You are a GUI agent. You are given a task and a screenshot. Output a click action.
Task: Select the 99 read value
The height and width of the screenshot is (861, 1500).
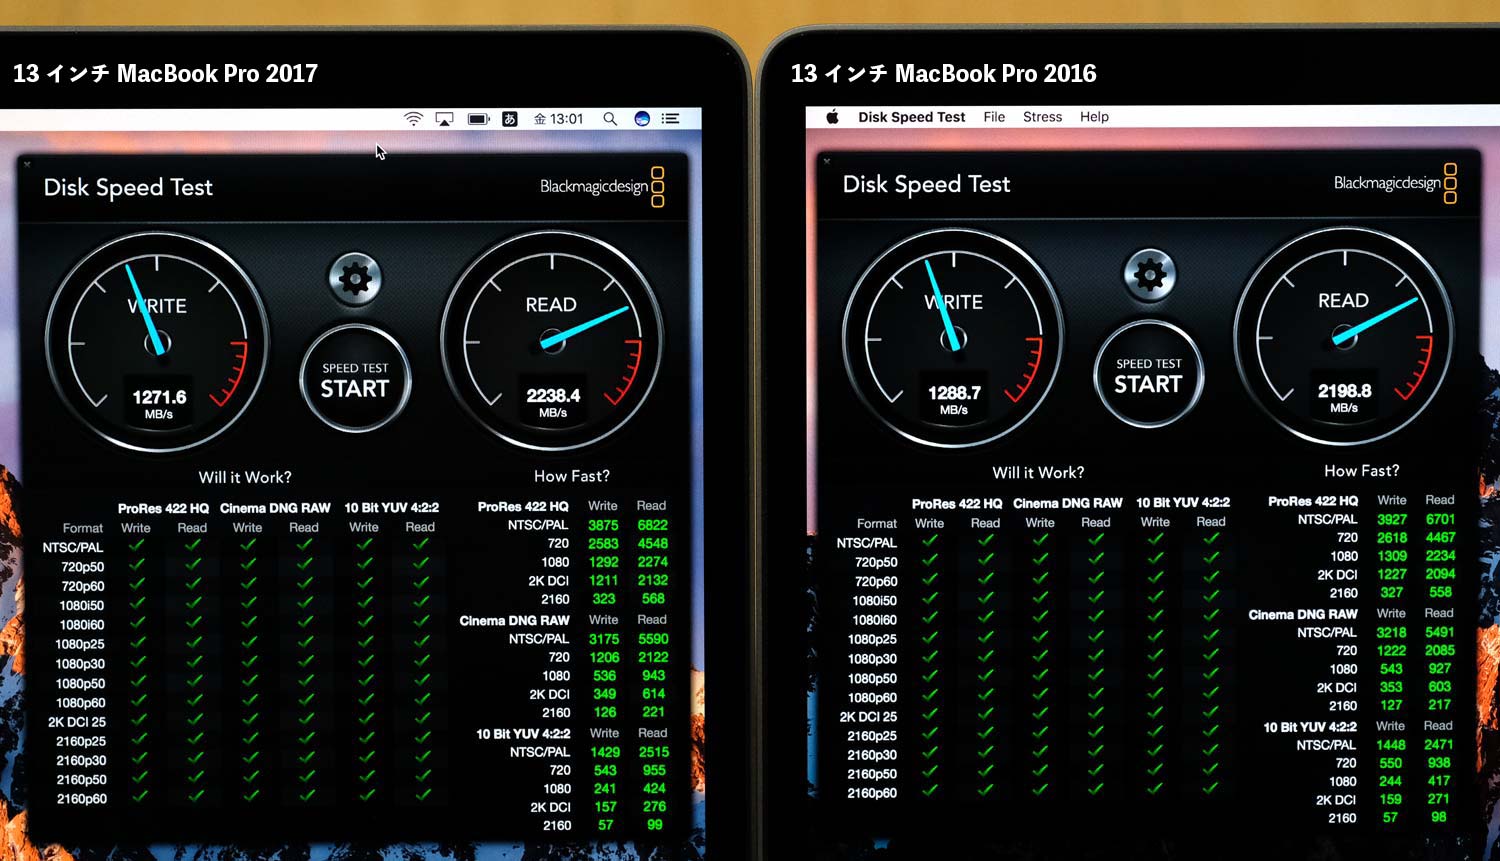coord(655,825)
